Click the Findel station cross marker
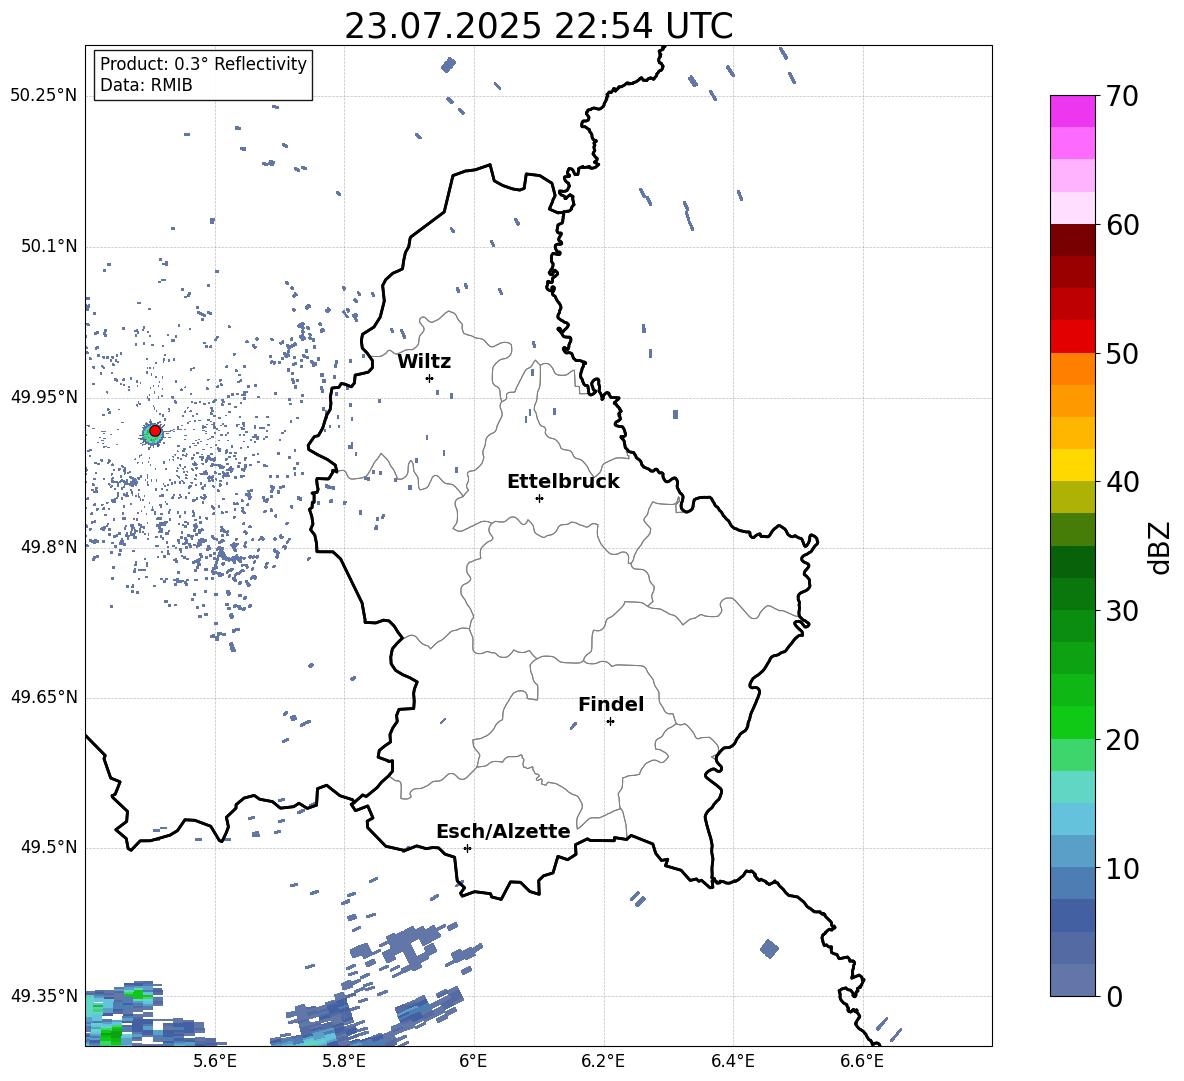Viewport: 1184px width, 1081px height. coord(610,722)
